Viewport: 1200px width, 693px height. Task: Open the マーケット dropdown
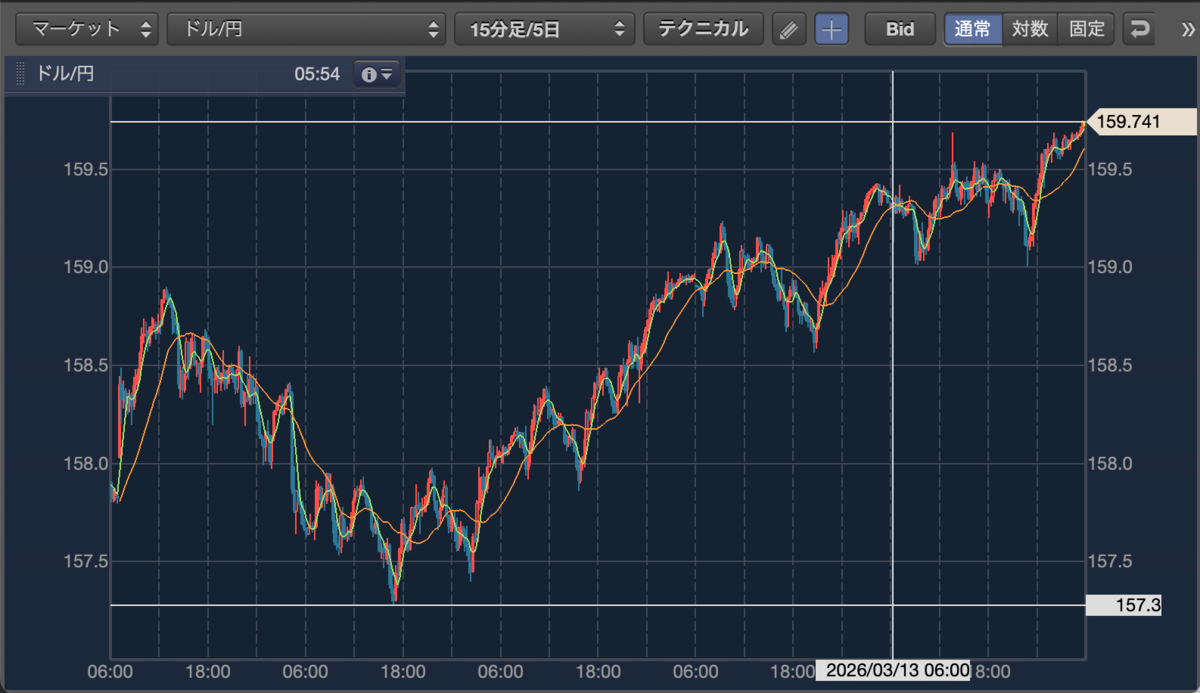[88, 29]
